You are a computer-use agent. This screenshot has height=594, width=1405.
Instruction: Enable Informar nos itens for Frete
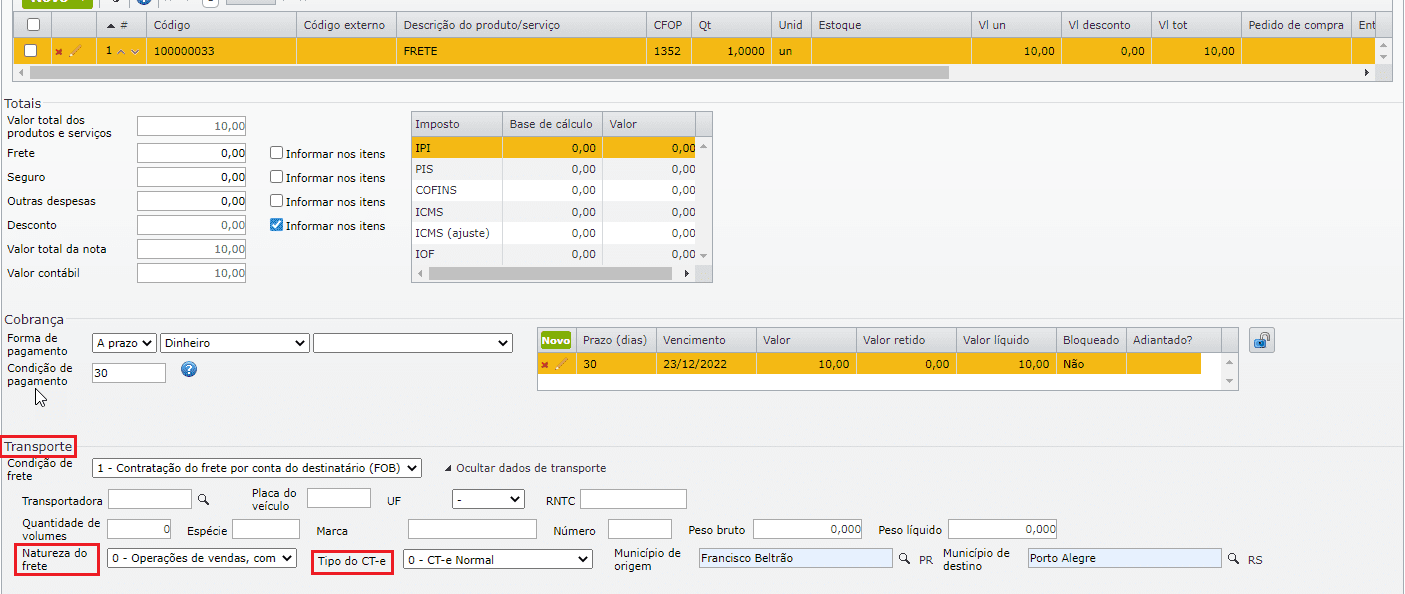[x=277, y=154]
